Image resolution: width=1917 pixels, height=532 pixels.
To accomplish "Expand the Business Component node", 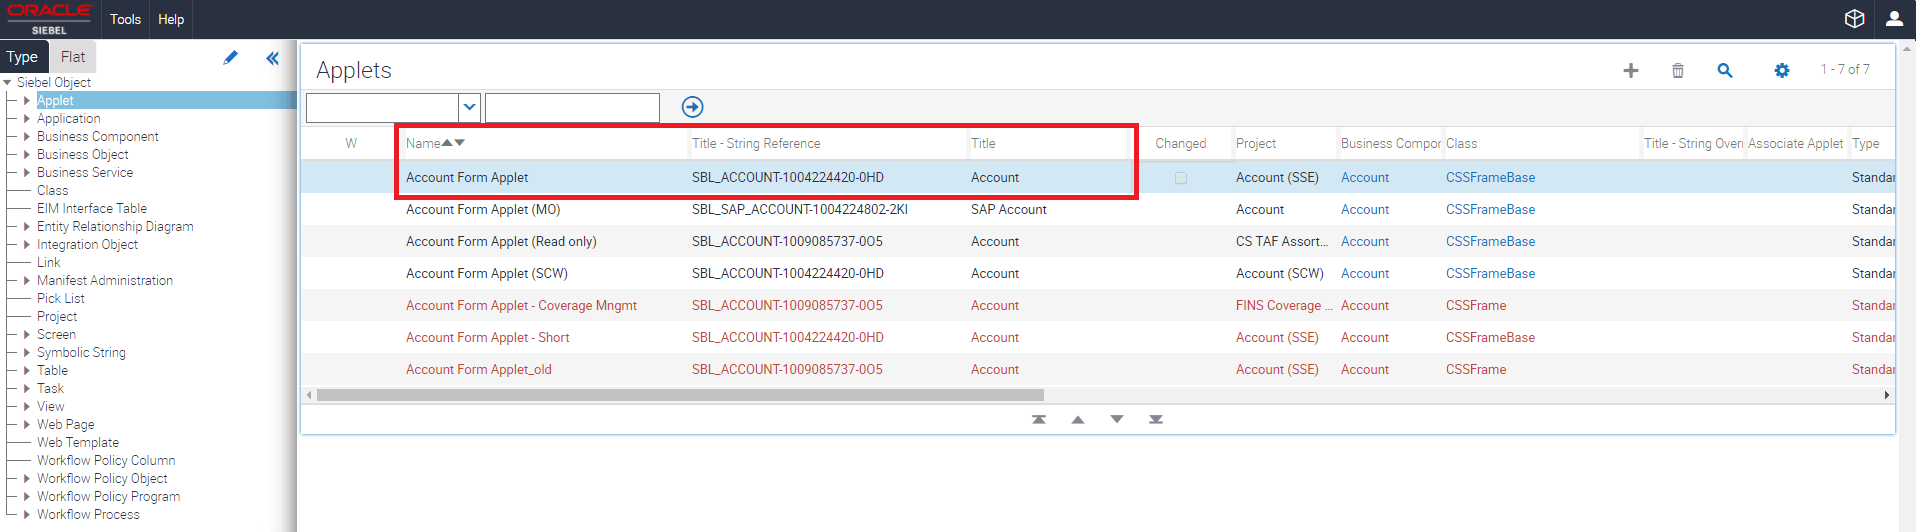I will coord(27,137).
